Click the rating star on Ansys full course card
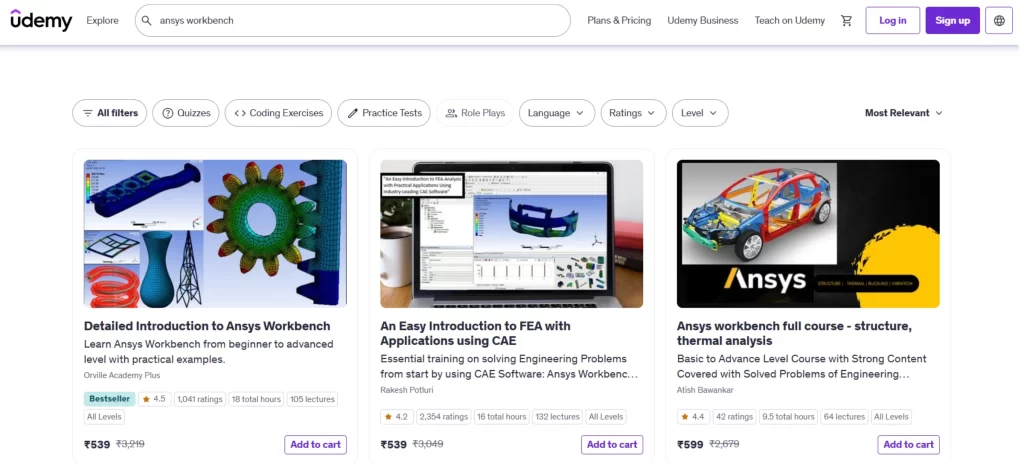 pos(685,417)
